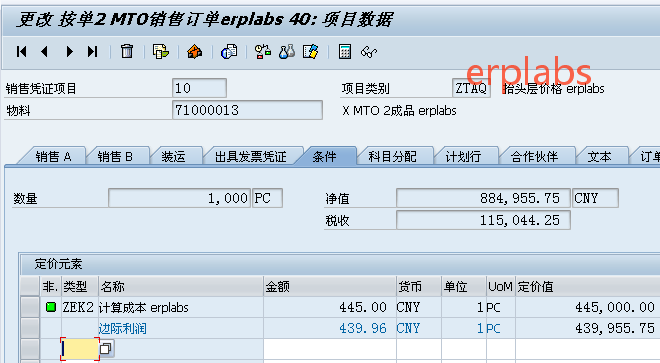
Task: Select the empty third row with its selector
Action: 30,349
